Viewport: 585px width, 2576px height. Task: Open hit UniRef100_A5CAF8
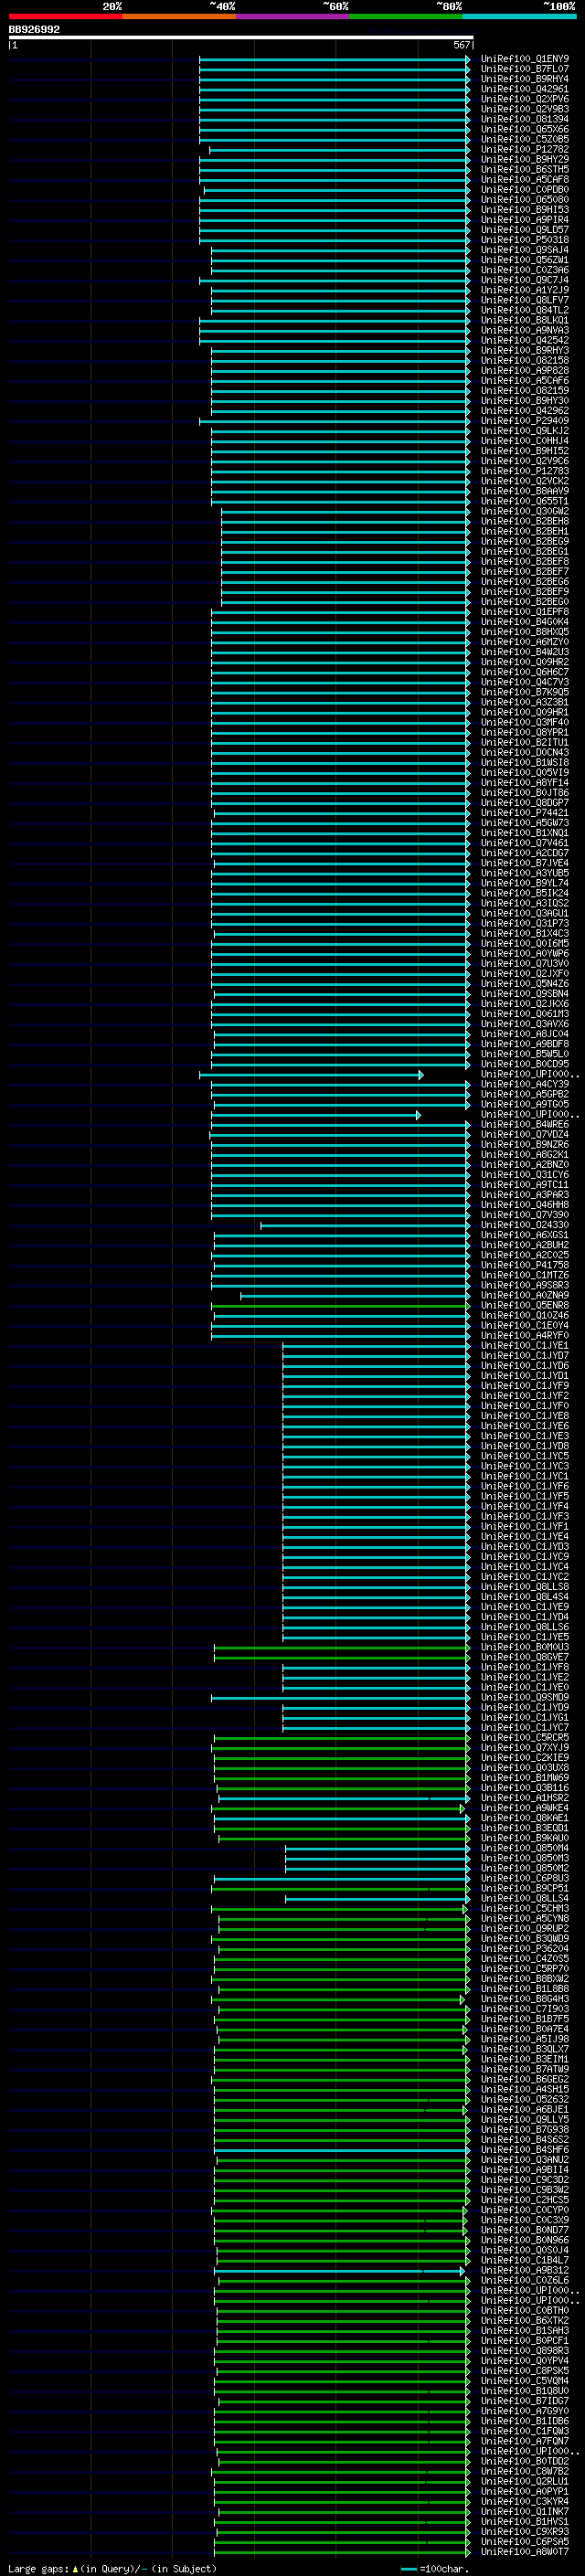(x=525, y=180)
